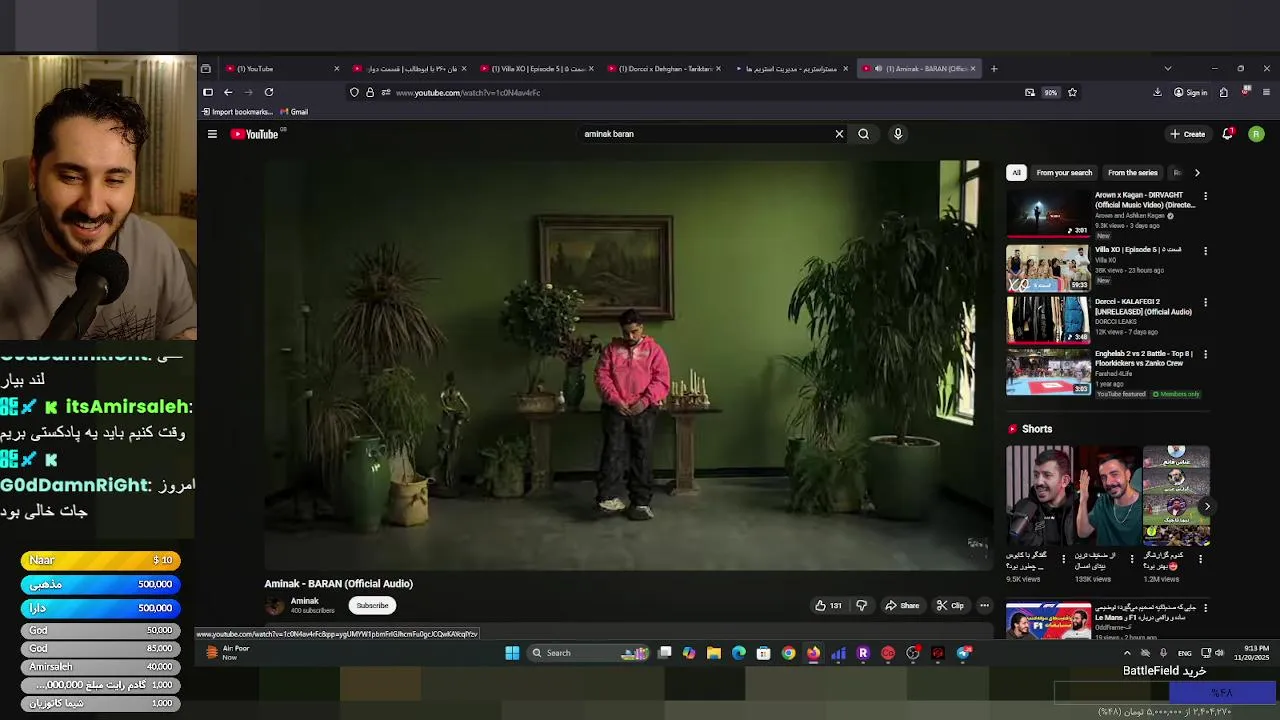
Task: Focus the 'aminak baran' search box
Action: 705,134
